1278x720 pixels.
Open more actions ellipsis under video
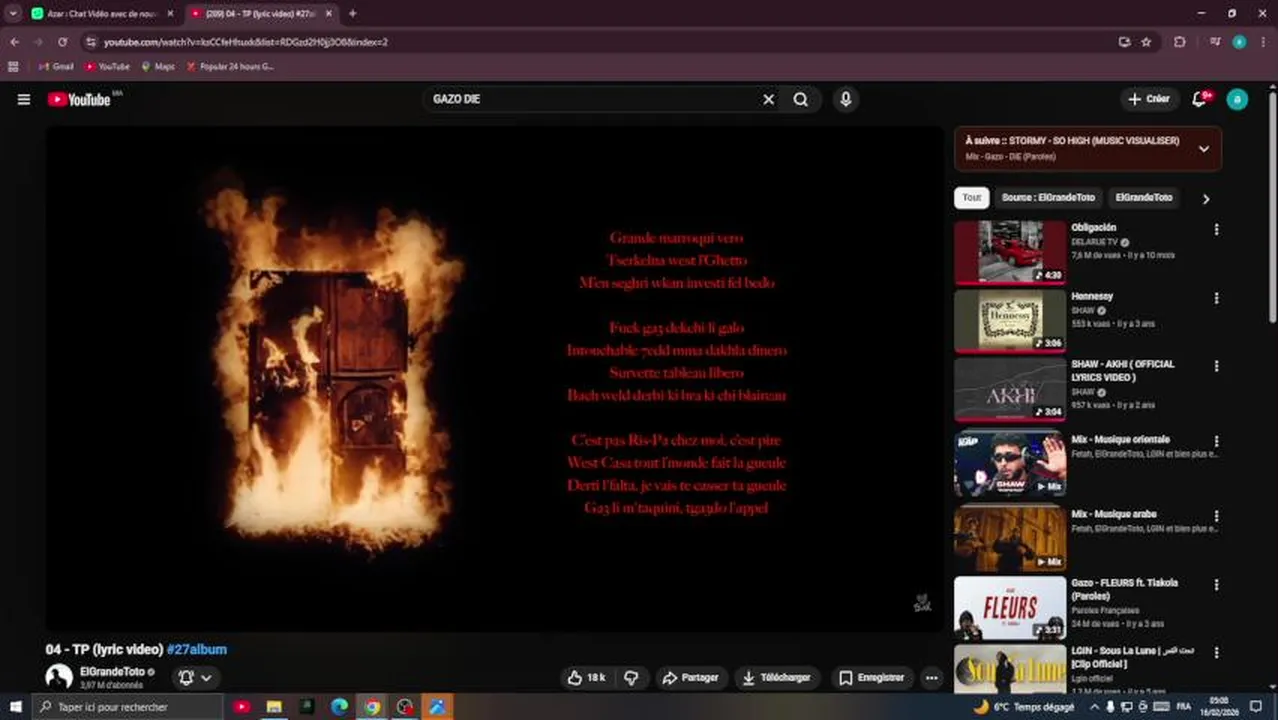point(931,677)
